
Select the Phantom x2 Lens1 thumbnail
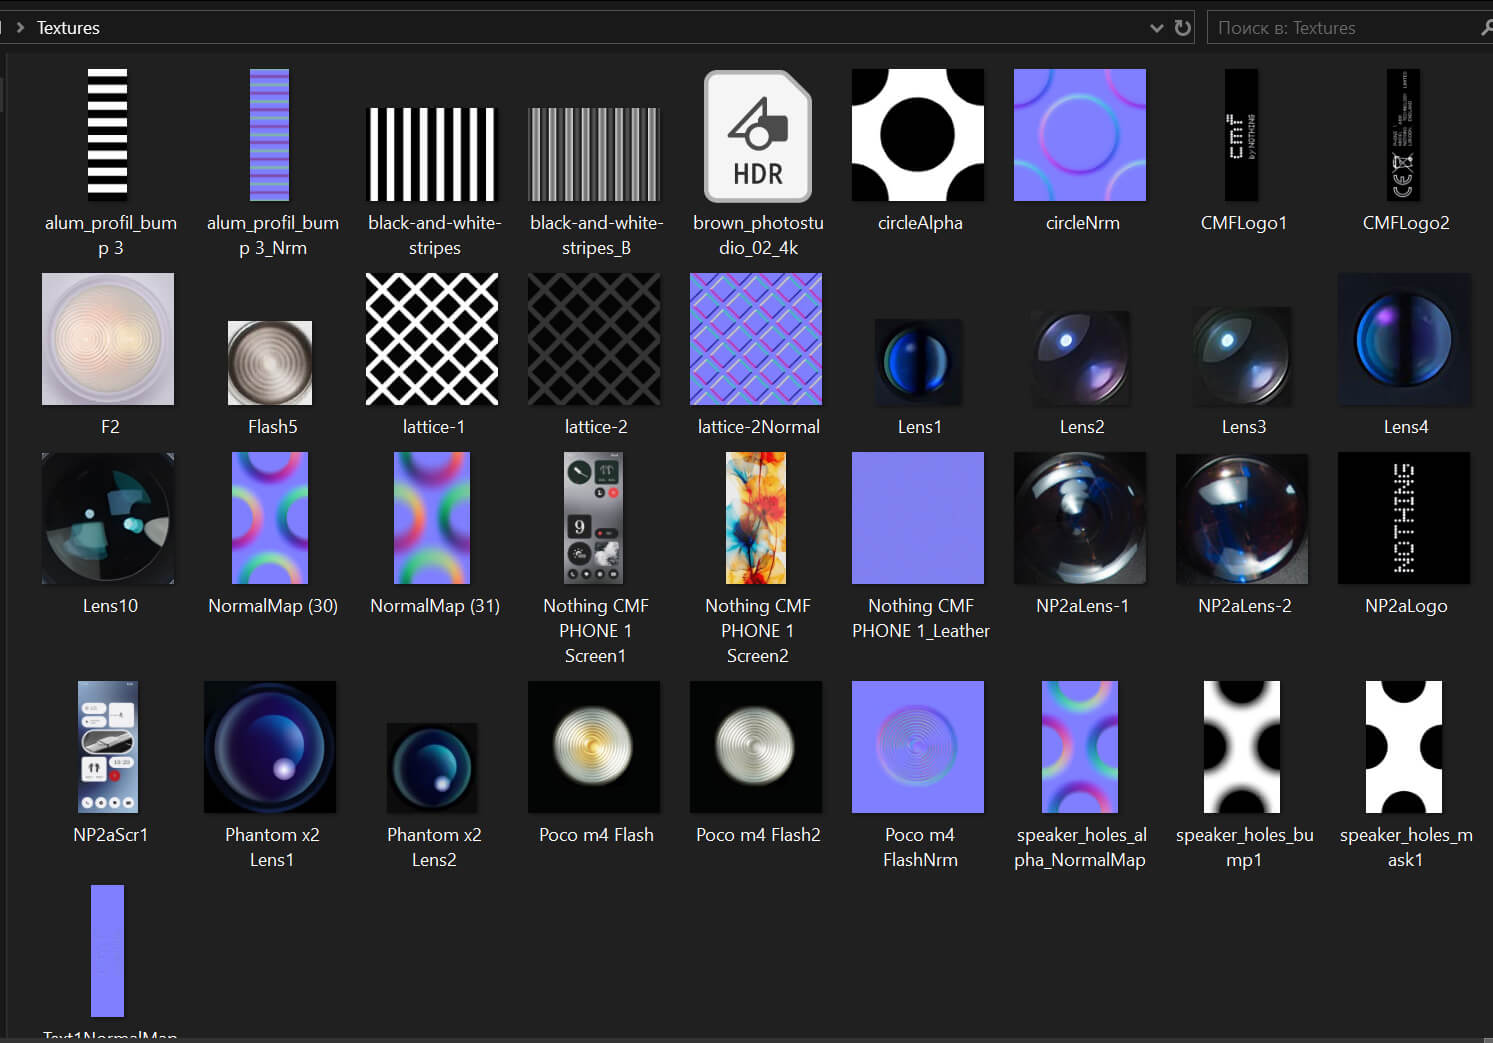(x=270, y=747)
